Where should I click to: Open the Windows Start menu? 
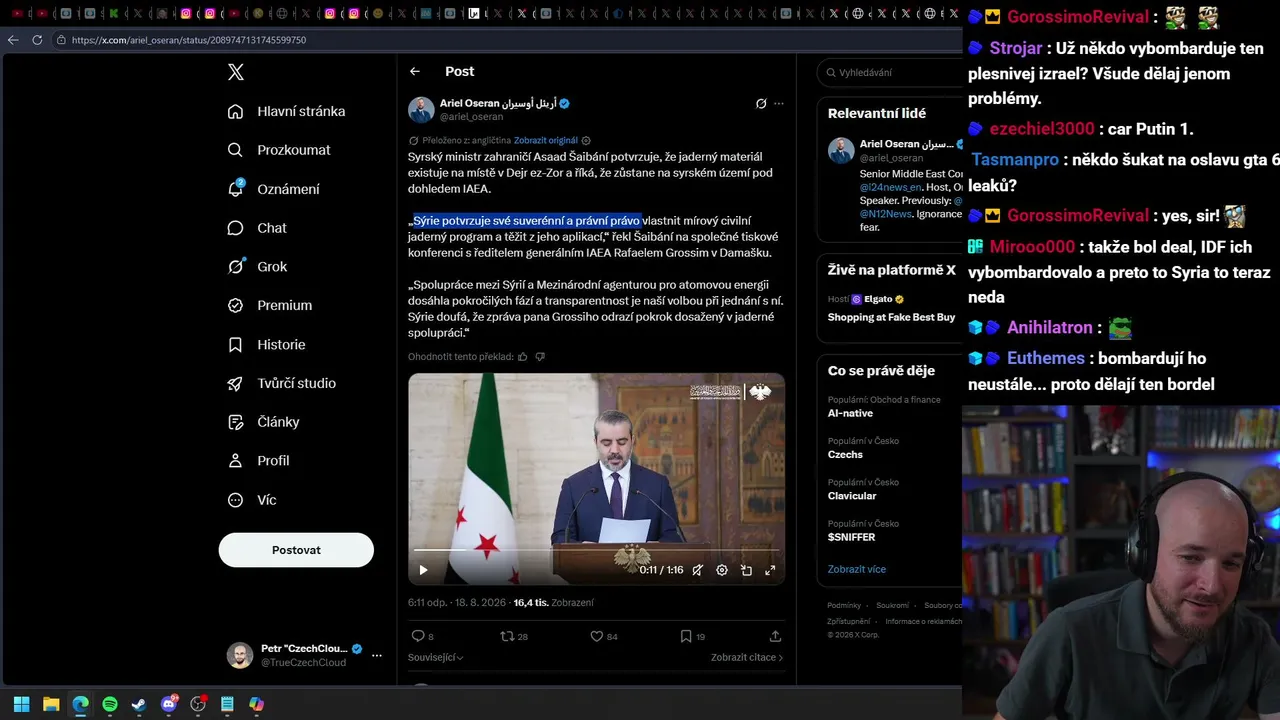21,704
